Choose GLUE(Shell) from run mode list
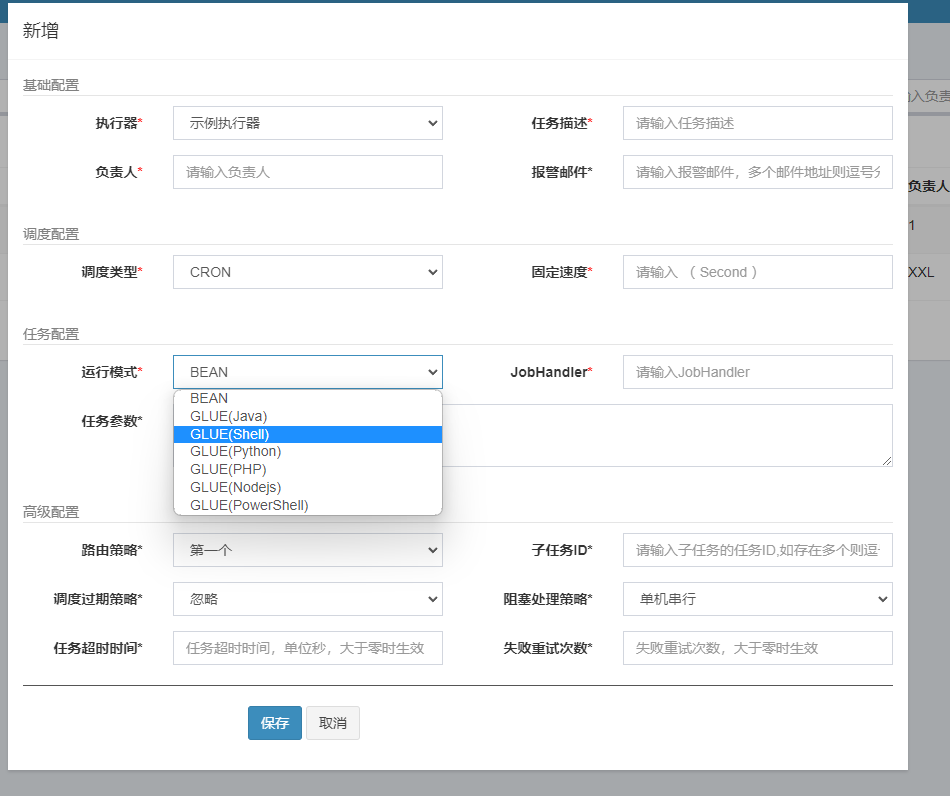950x796 pixels. click(230, 434)
